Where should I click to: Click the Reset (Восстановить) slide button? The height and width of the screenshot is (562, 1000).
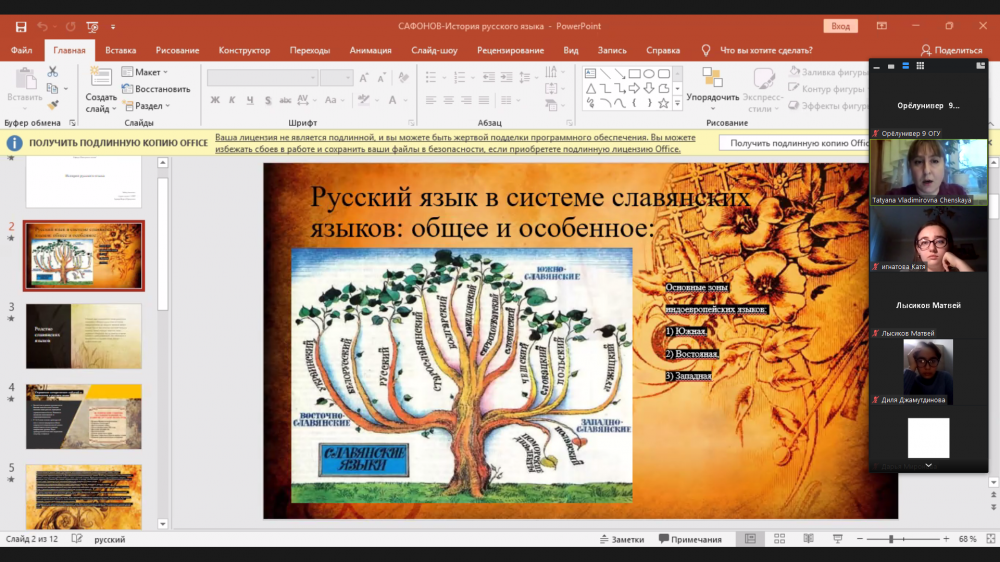pos(155,89)
